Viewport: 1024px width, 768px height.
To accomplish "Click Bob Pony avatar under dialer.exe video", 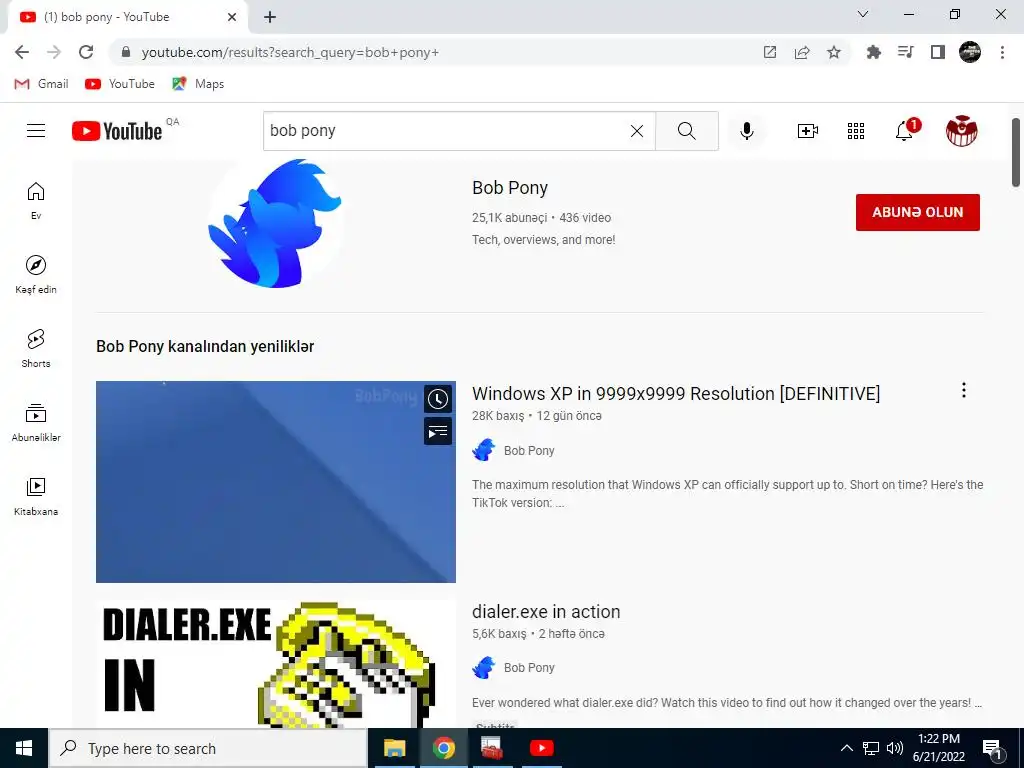I will pyautogui.click(x=484, y=667).
